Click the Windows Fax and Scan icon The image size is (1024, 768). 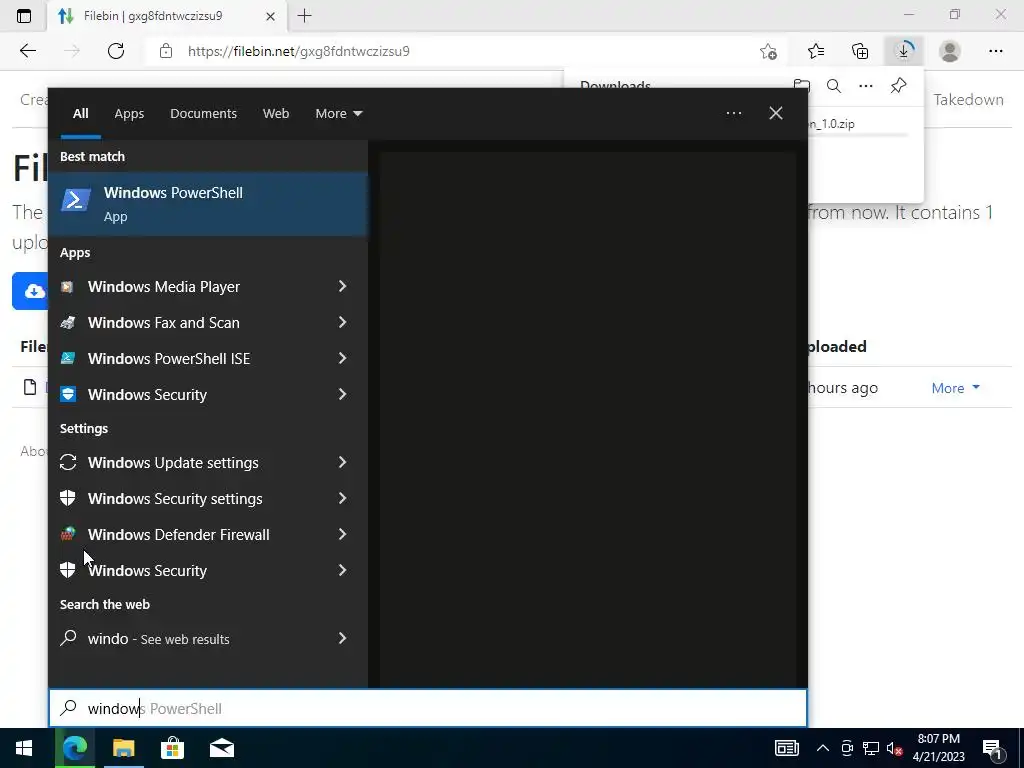point(67,323)
